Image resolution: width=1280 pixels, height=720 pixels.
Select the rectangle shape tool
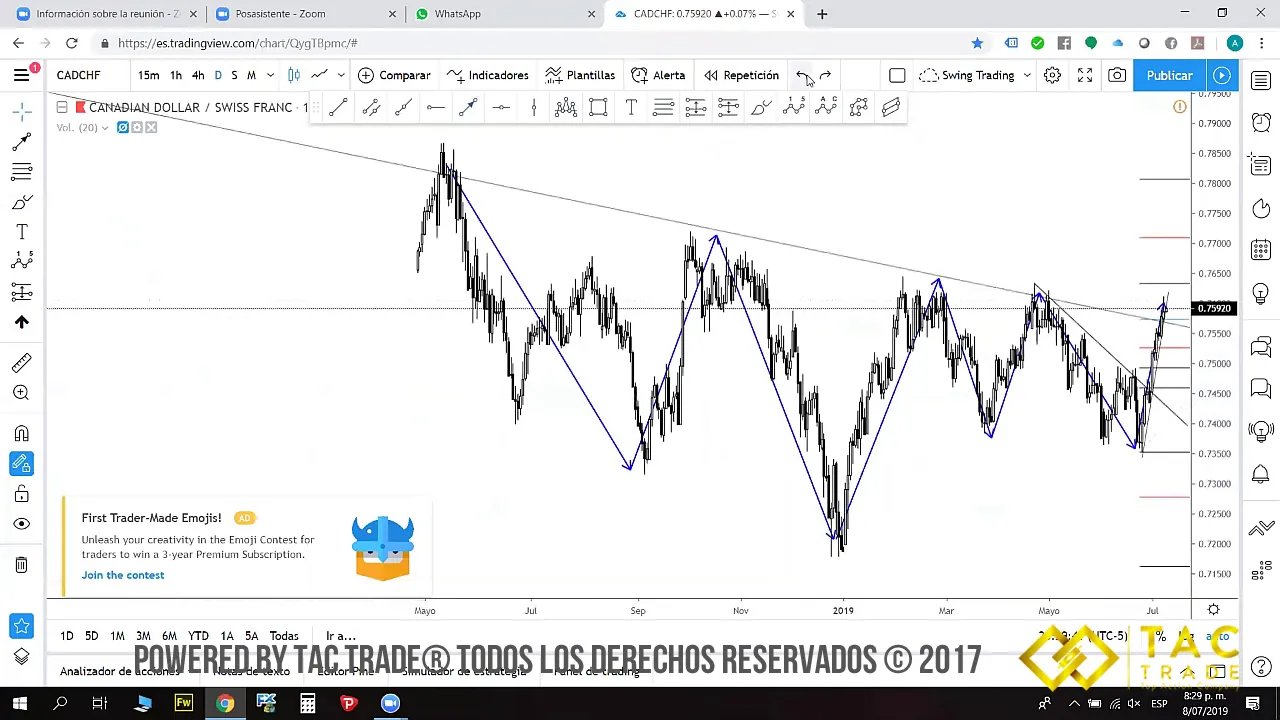click(x=598, y=108)
